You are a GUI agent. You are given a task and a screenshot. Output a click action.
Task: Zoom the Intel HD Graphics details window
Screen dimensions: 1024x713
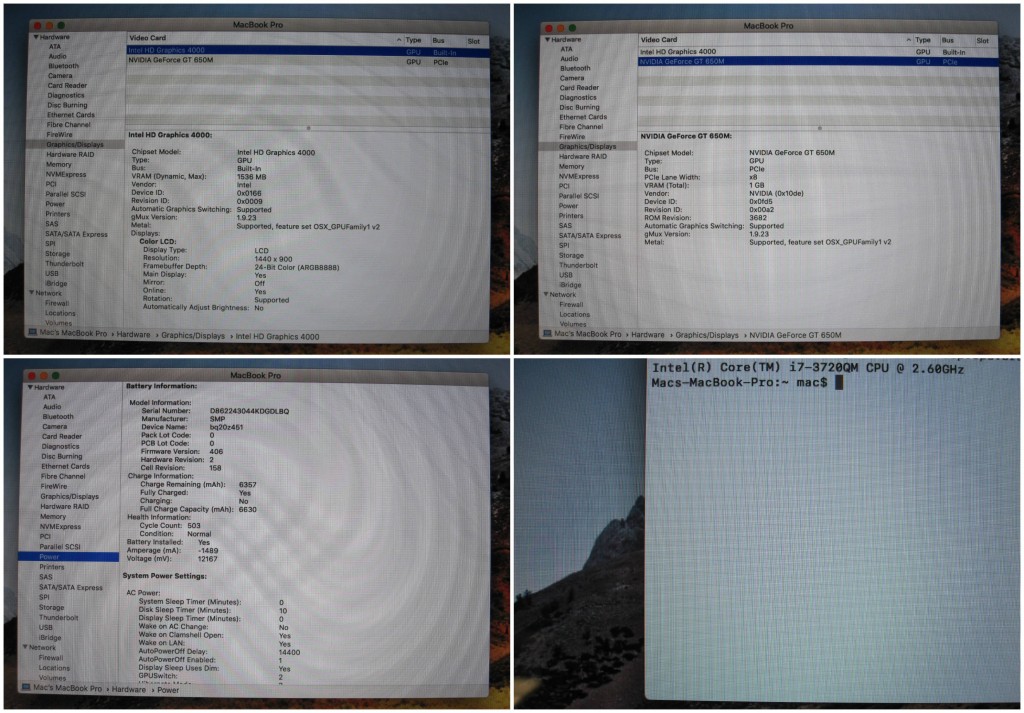[61, 25]
